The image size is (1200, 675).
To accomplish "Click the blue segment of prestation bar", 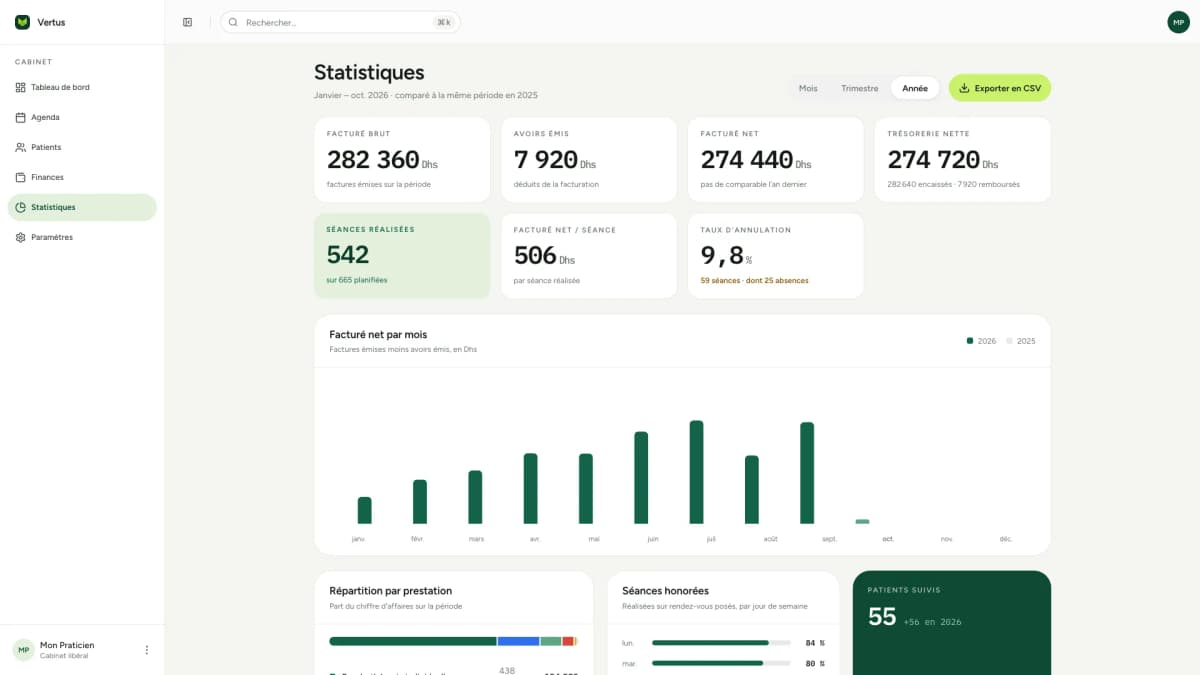I will tap(518, 641).
